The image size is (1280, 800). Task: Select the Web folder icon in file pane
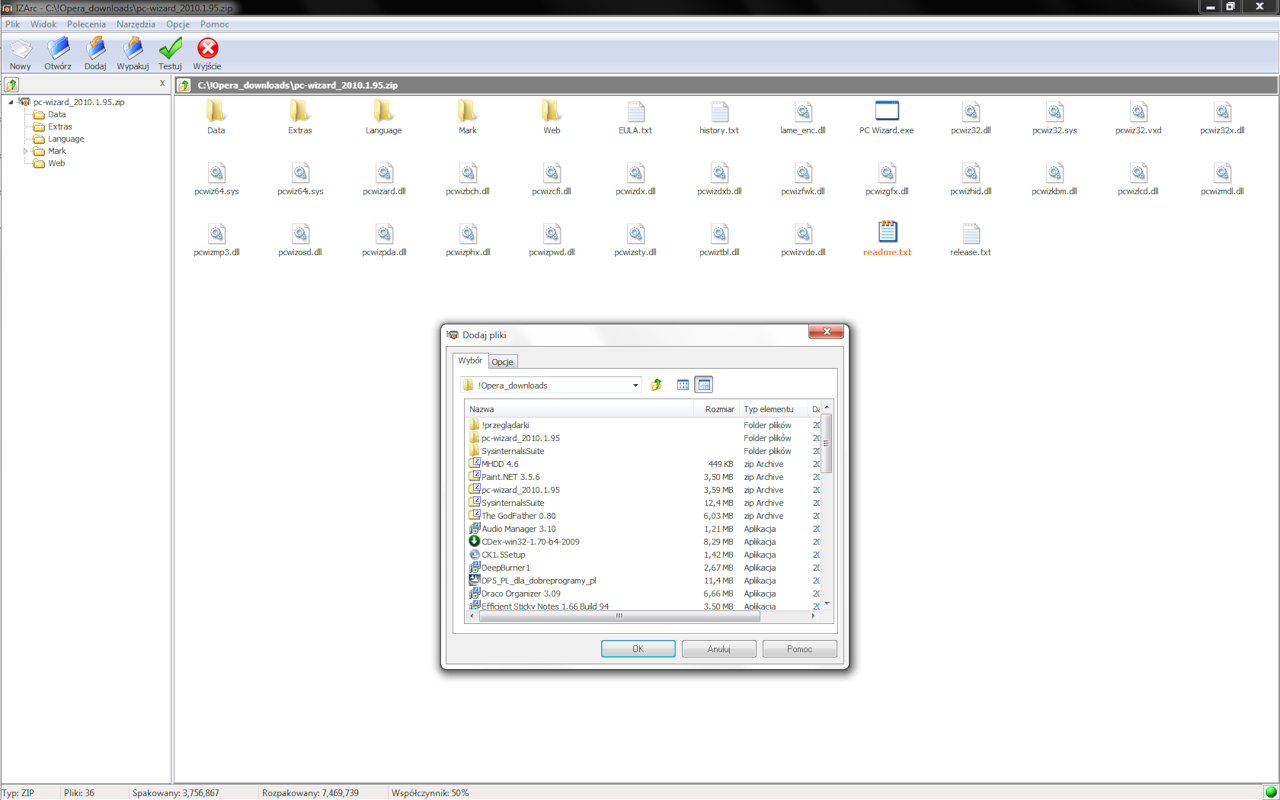click(x=551, y=111)
